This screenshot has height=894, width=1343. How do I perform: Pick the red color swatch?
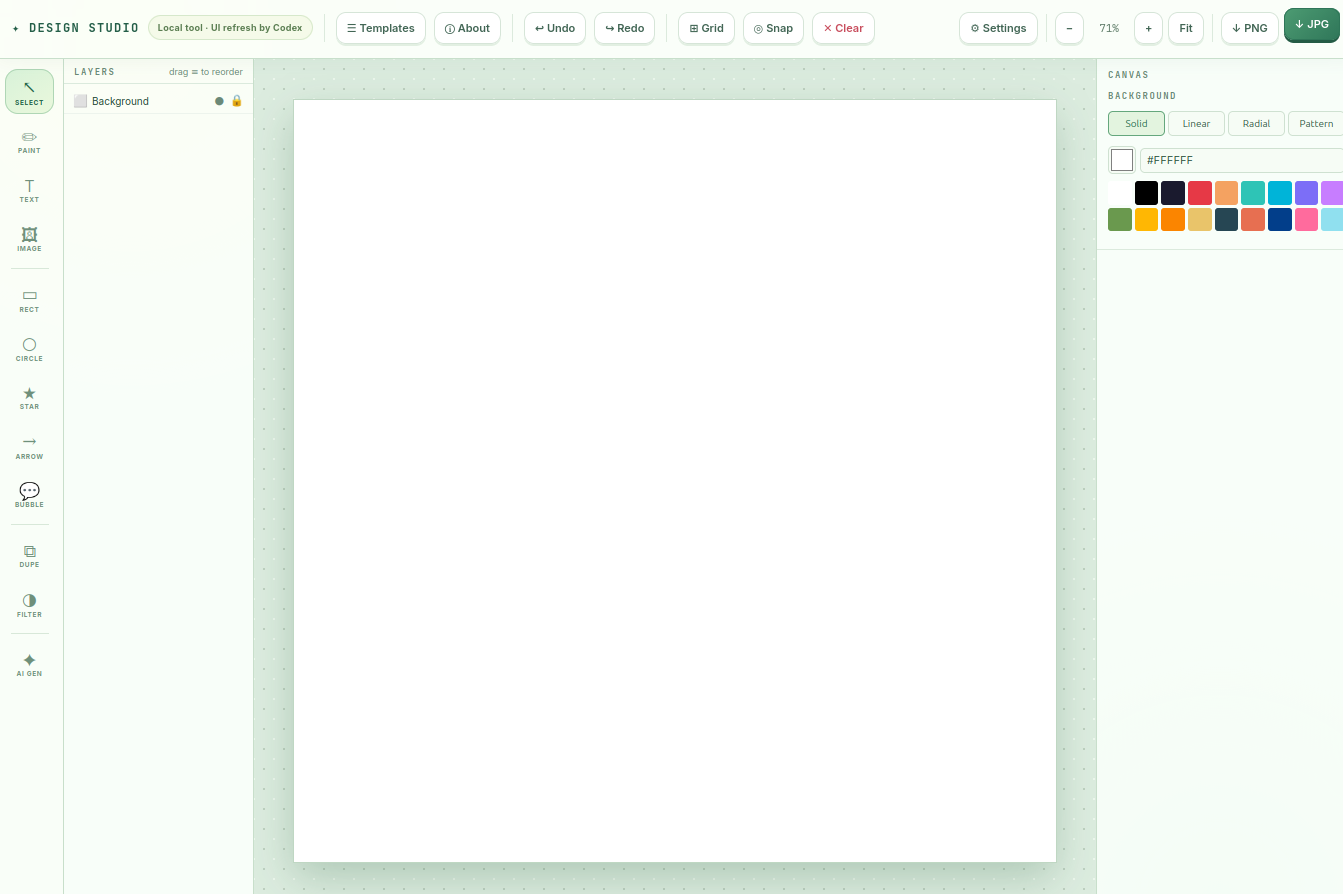1200,193
